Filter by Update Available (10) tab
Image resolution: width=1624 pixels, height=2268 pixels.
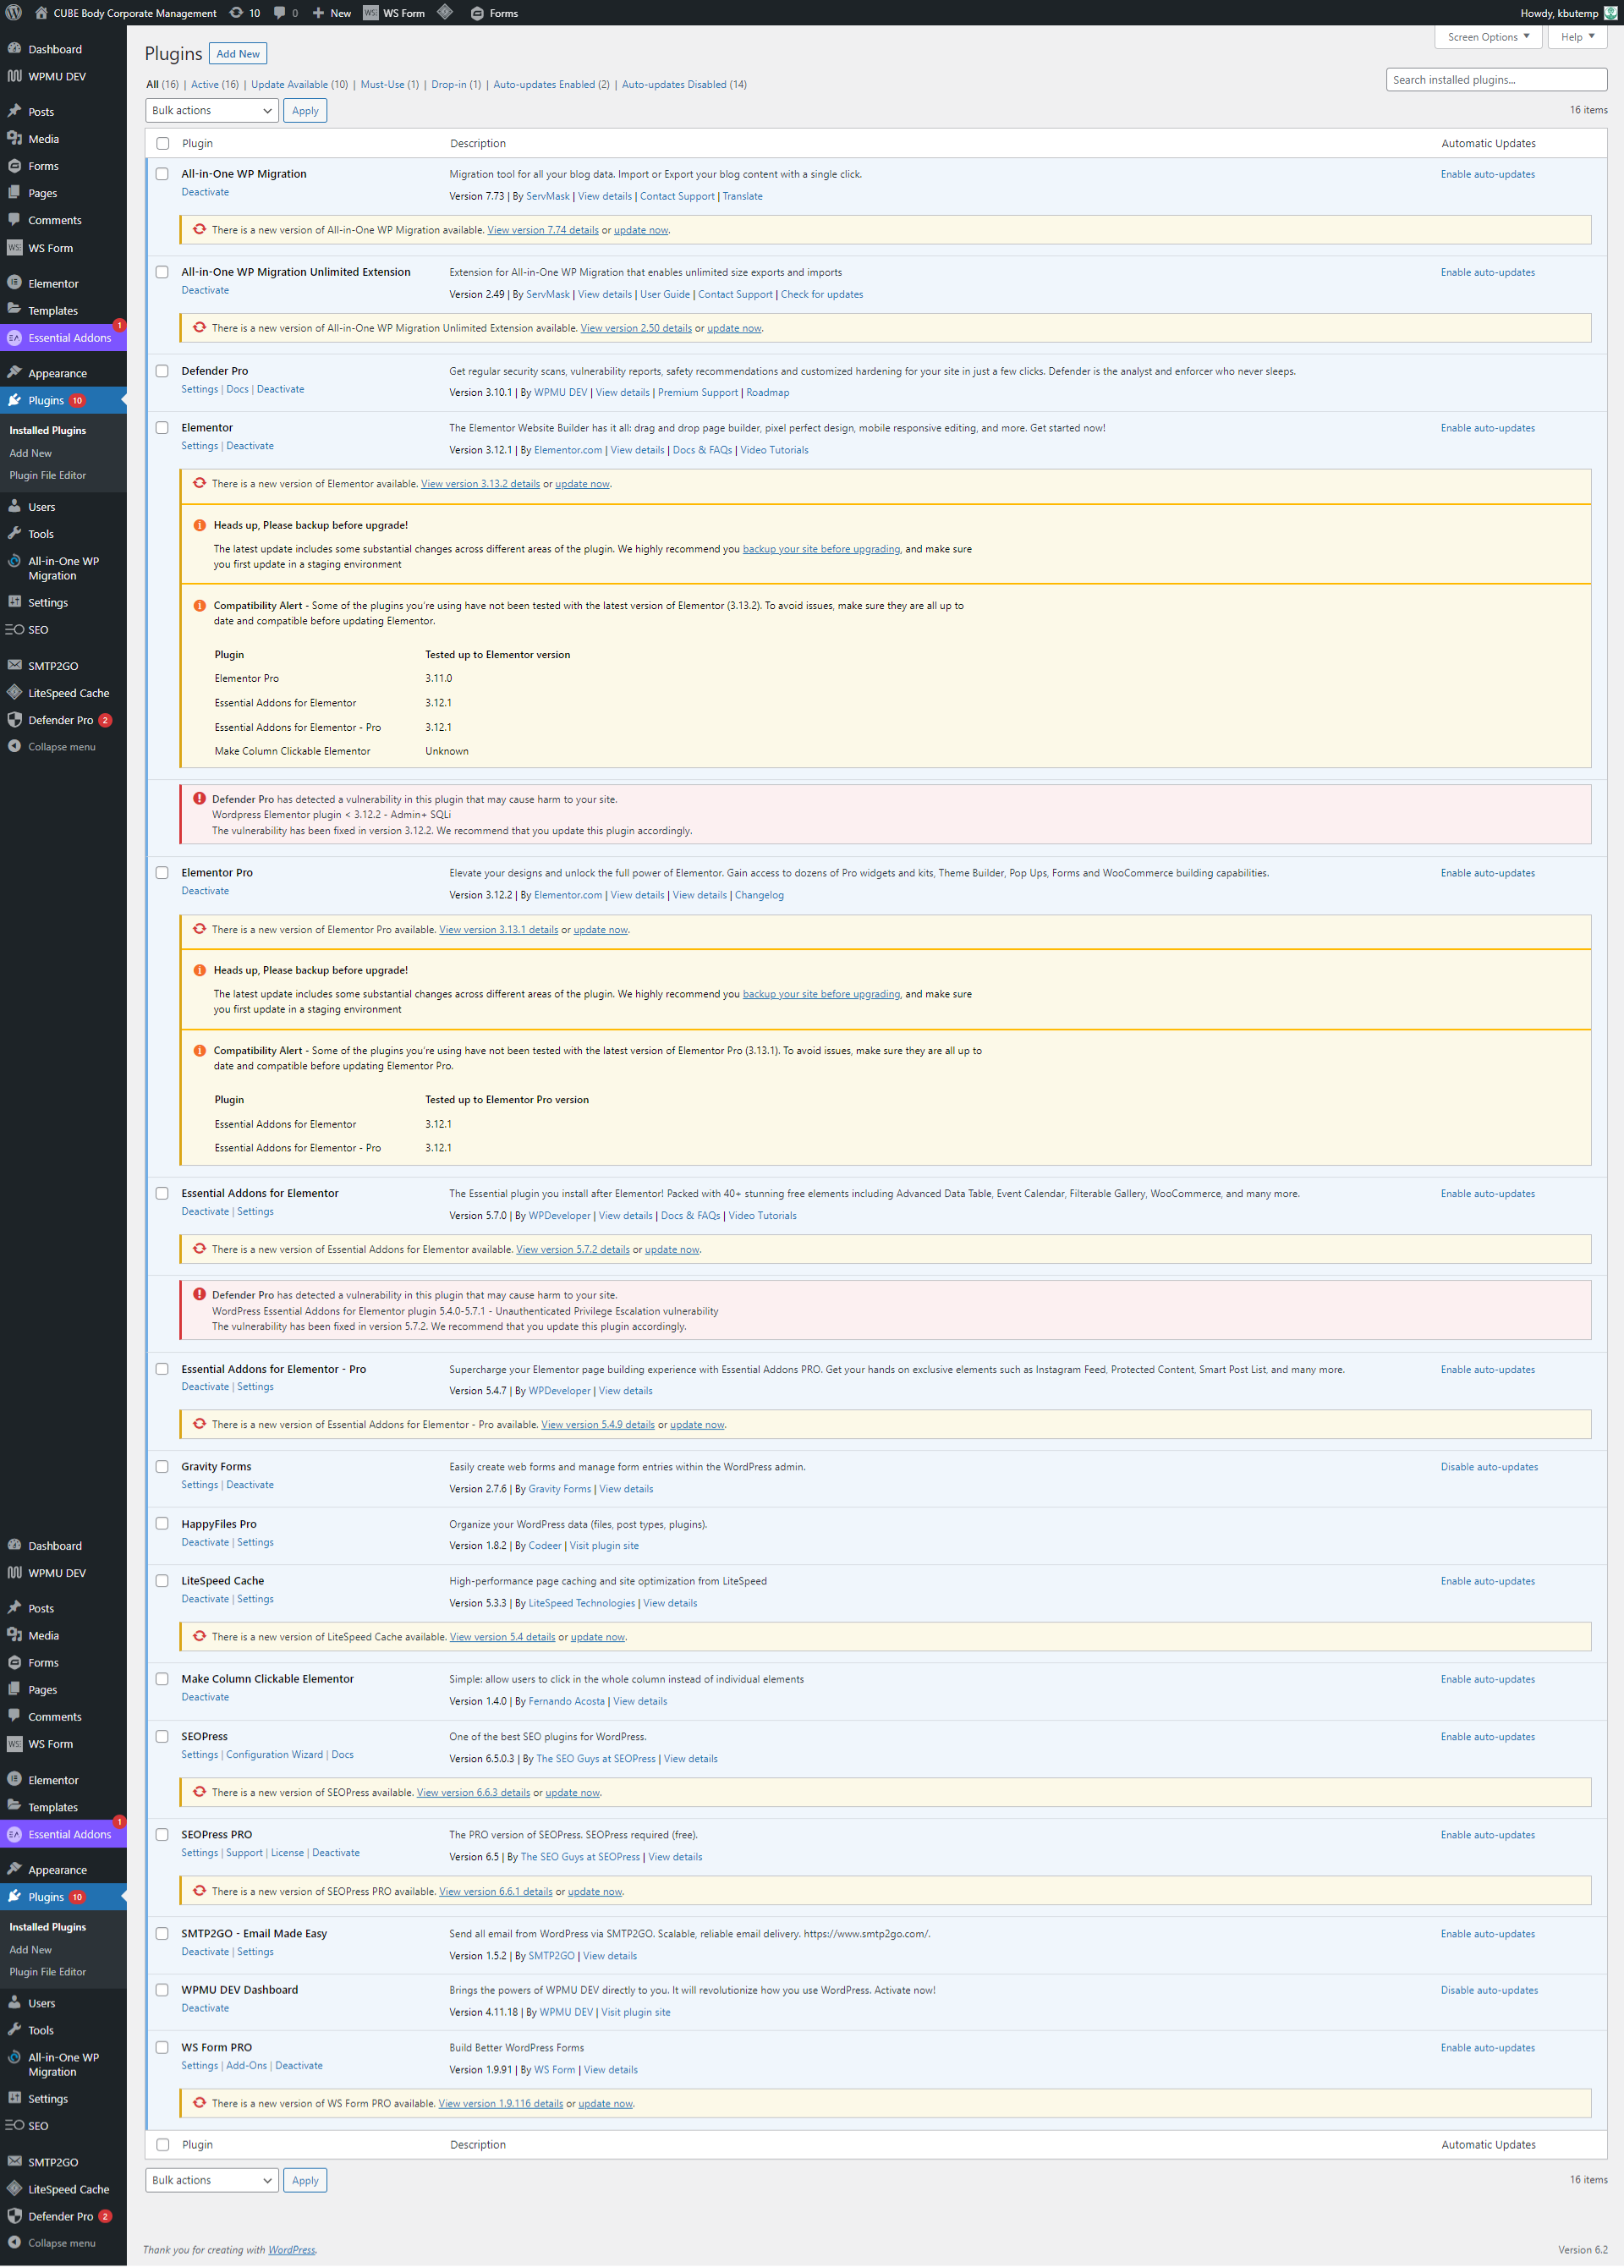click(299, 85)
